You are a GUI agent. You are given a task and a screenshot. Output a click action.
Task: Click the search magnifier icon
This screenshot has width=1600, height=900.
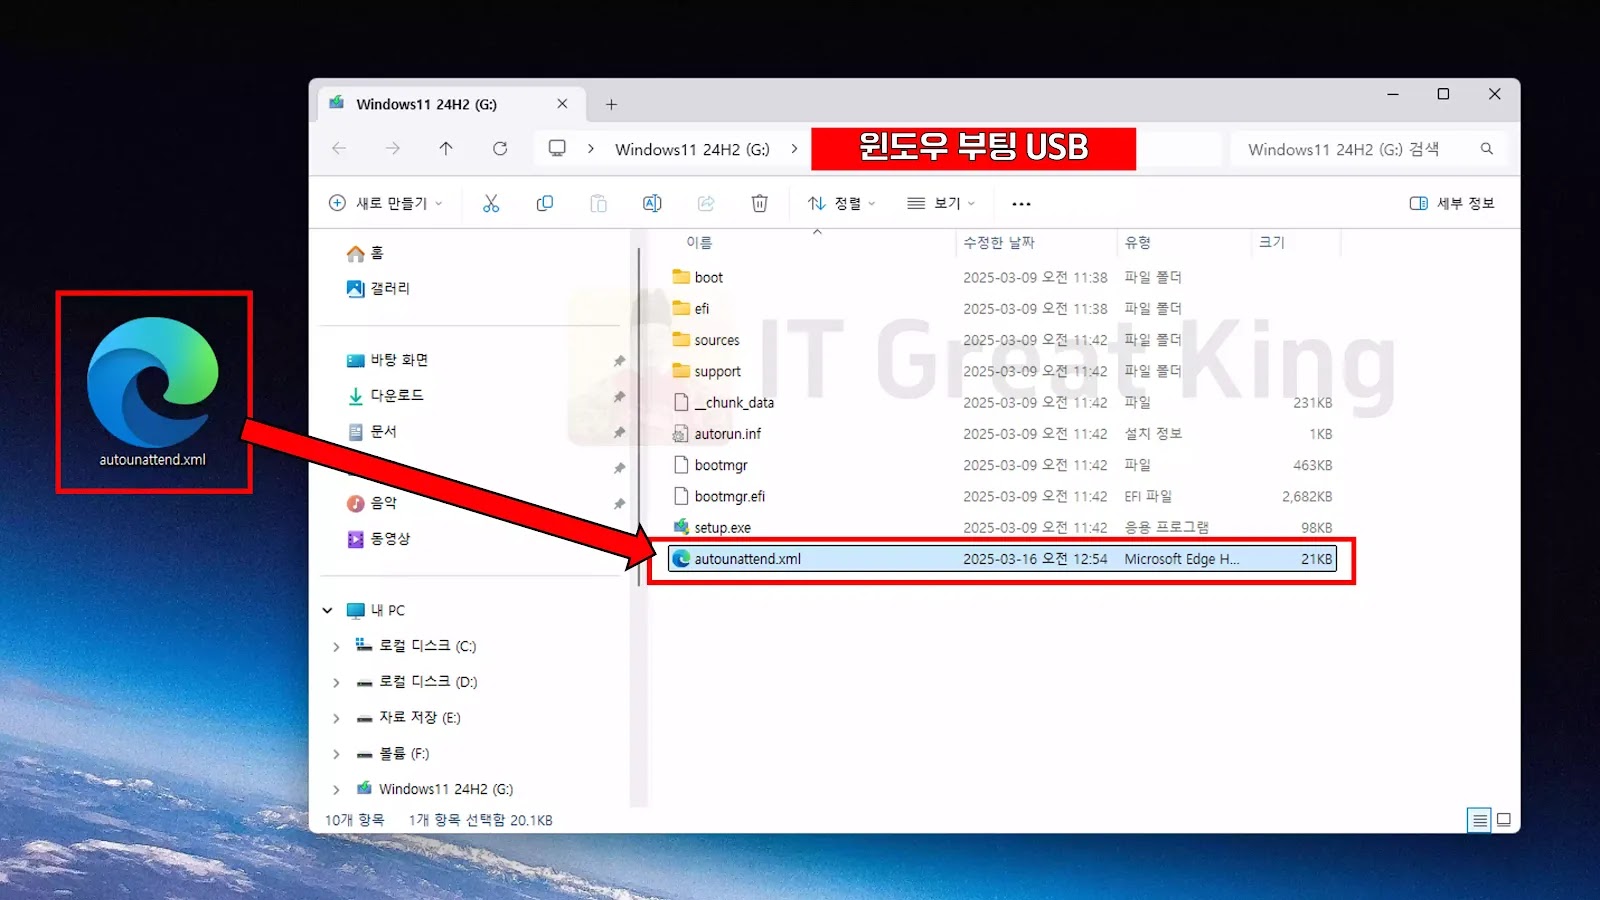[1487, 149]
